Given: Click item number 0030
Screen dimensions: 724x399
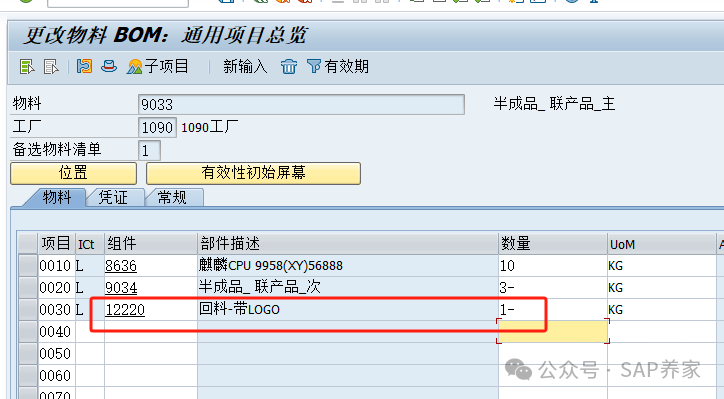Looking at the screenshot, I should point(55,309).
